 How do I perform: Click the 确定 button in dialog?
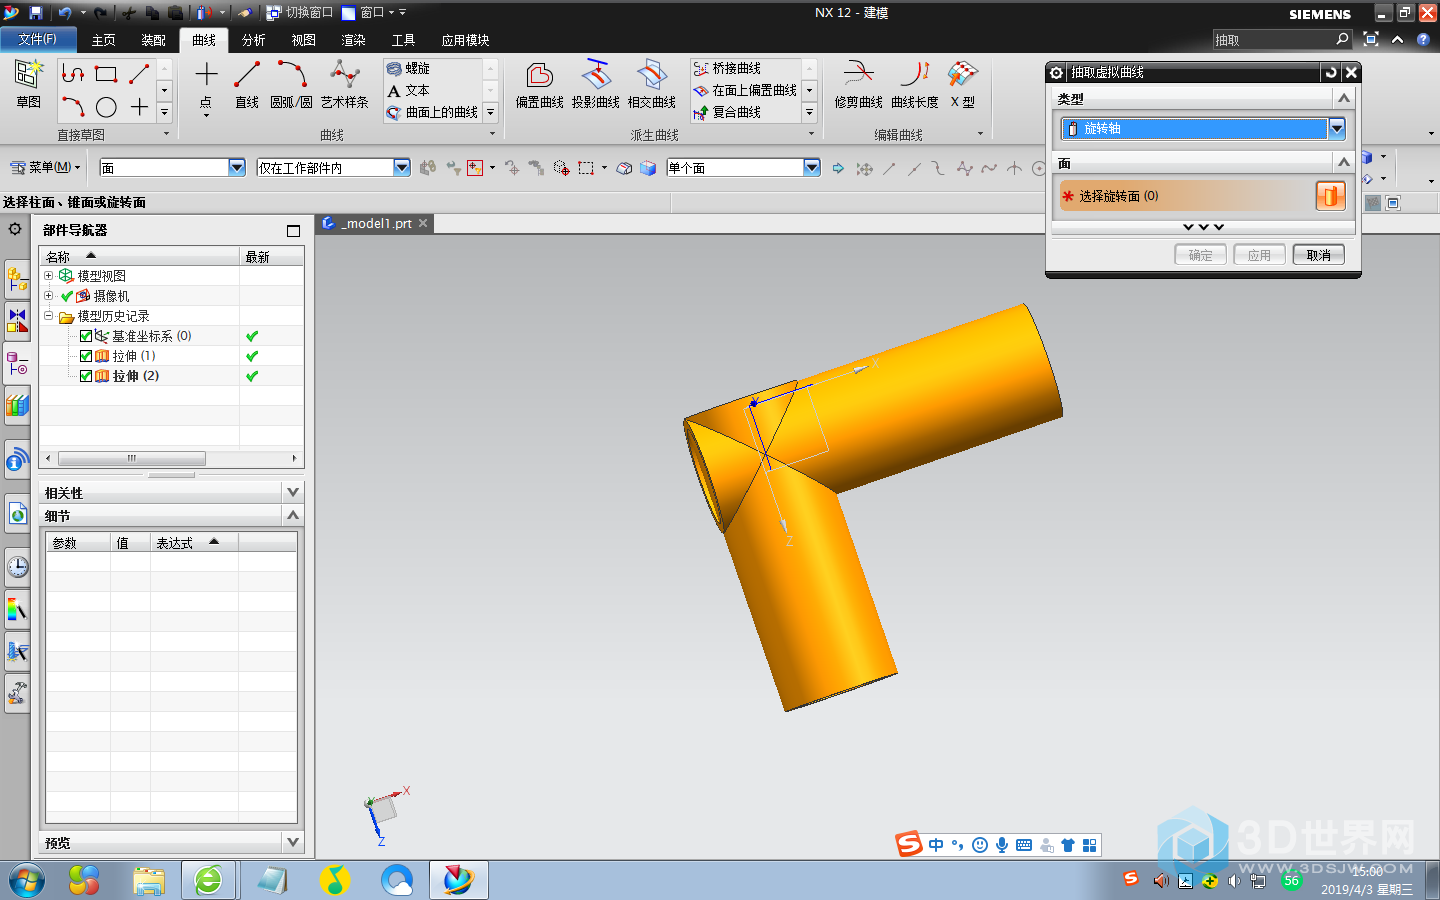(x=1201, y=255)
